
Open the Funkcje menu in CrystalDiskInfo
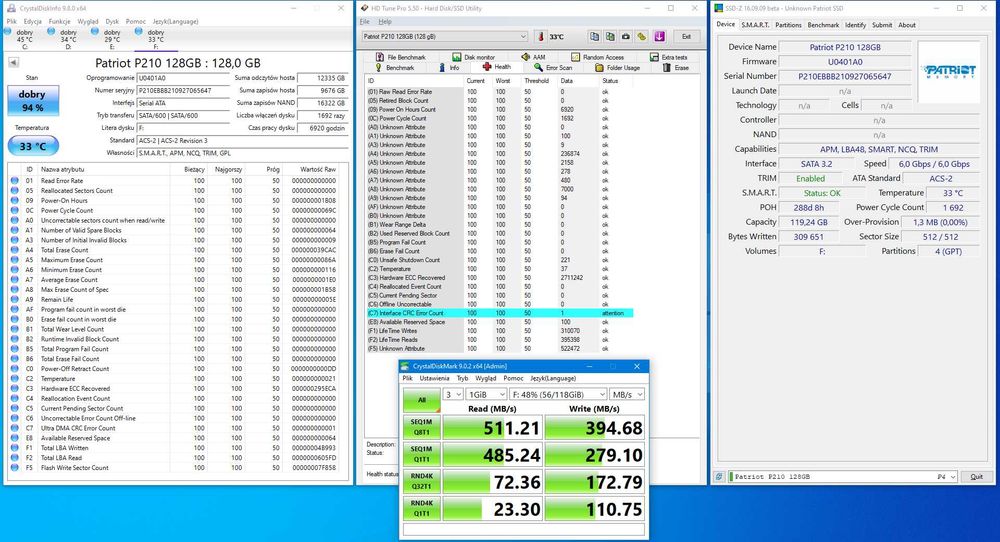click(59, 21)
